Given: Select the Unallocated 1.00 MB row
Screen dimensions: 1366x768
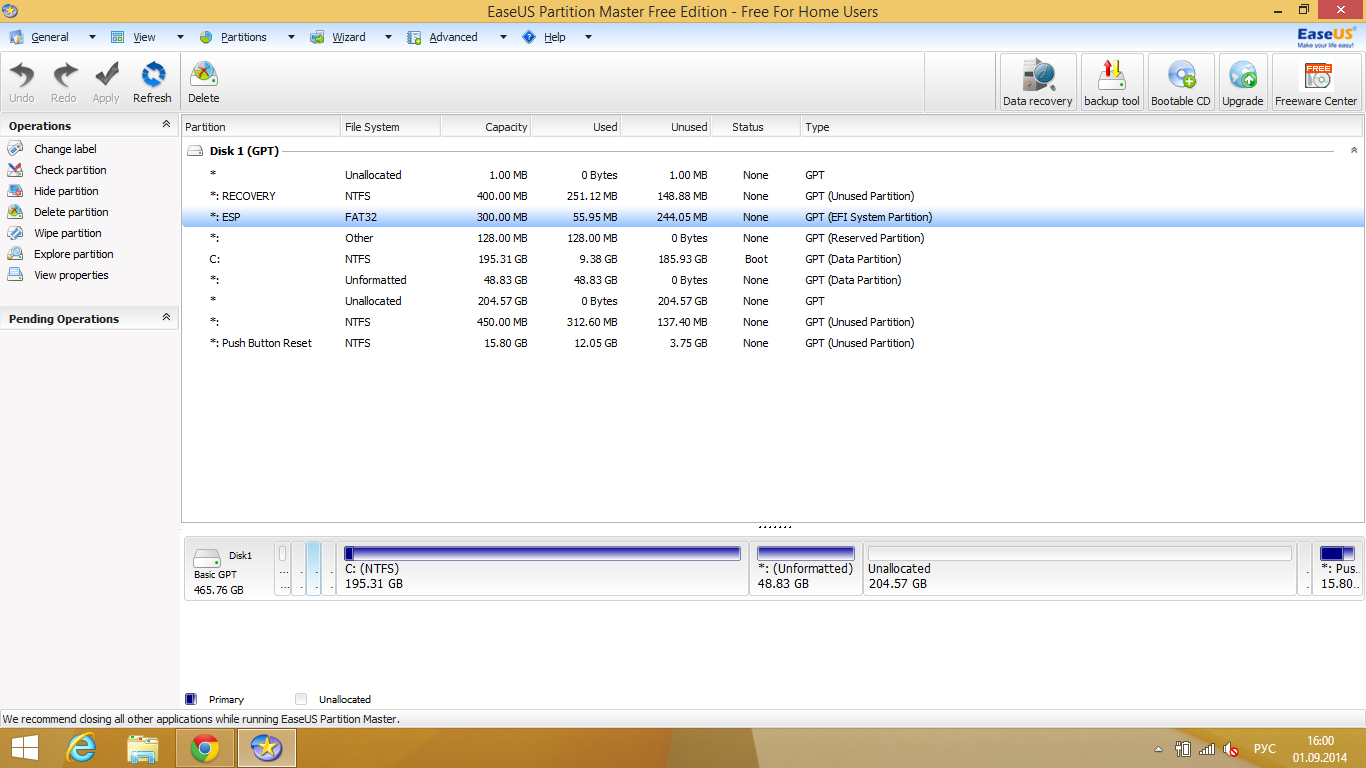Looking at the screenshot, I should 772,175.
